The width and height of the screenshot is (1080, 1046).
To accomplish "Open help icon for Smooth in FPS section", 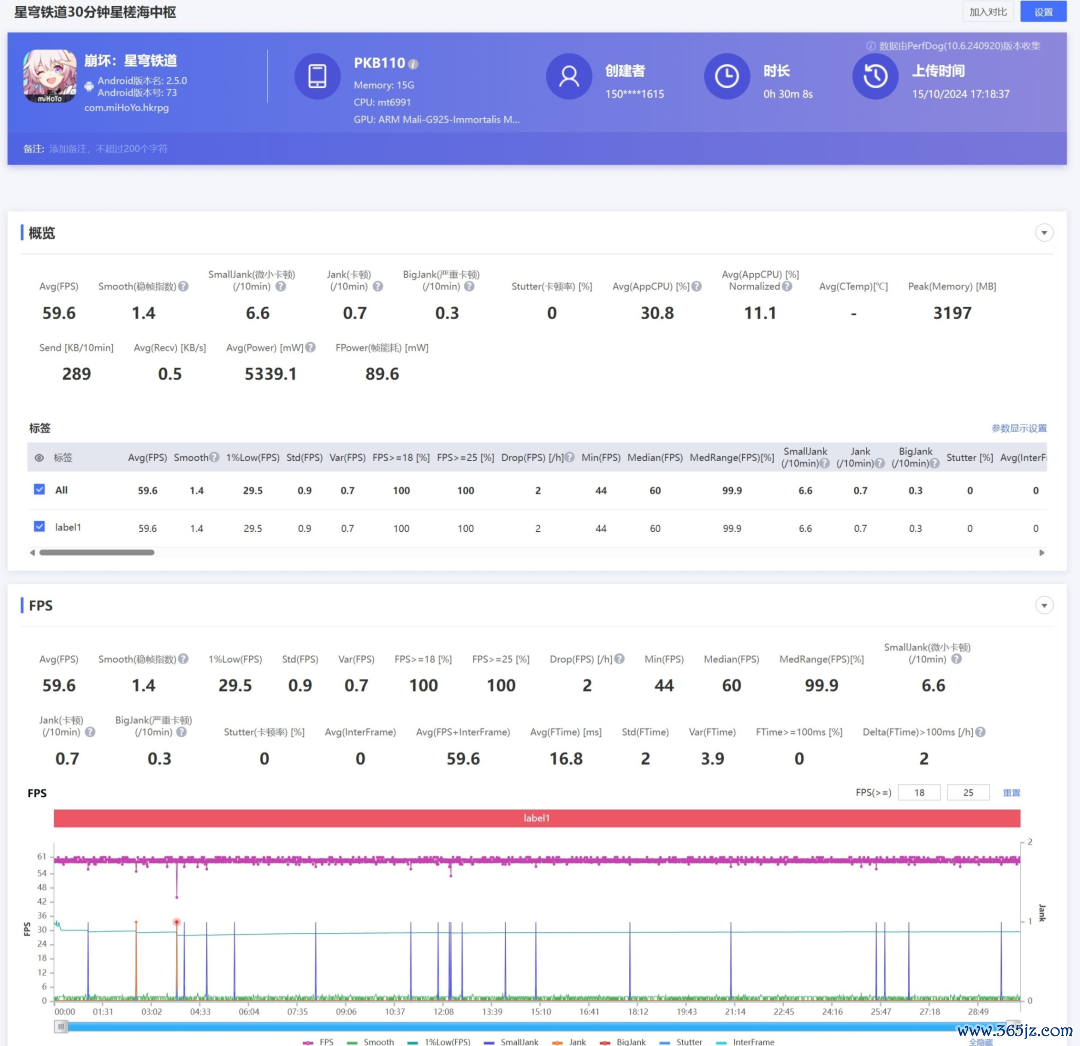I will [x=183, y=659].
